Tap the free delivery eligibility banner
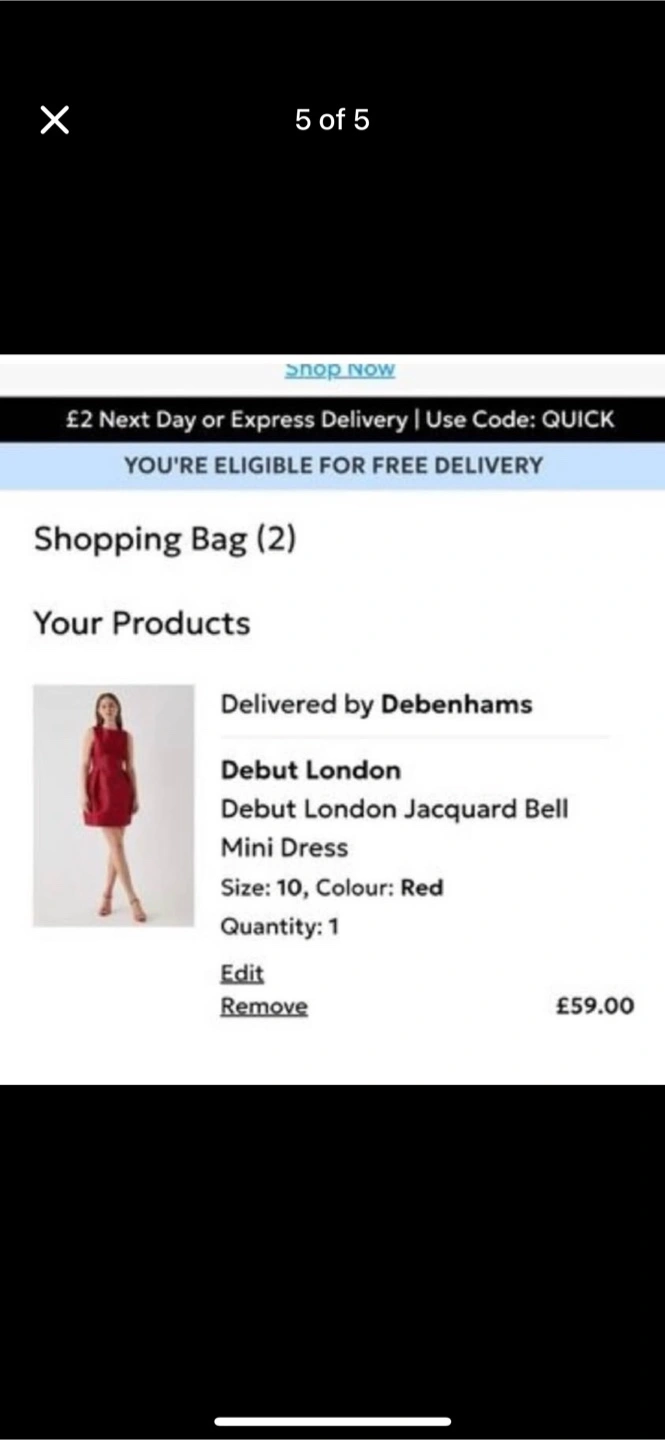Screen dimensions: 665x1440 click(x=332, y=465)
